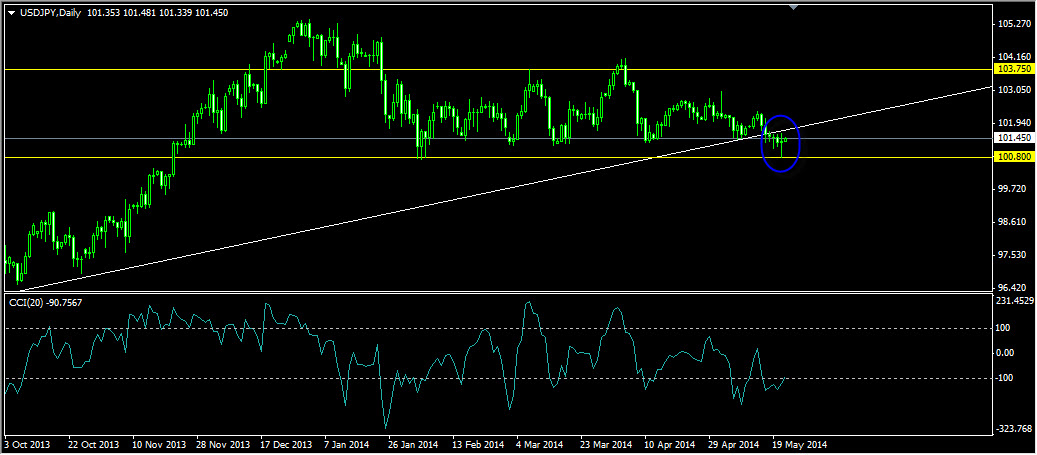1037x455 pixels.
Task: Click the 17 Dec 2013 date label
Action: pos(286,444)
